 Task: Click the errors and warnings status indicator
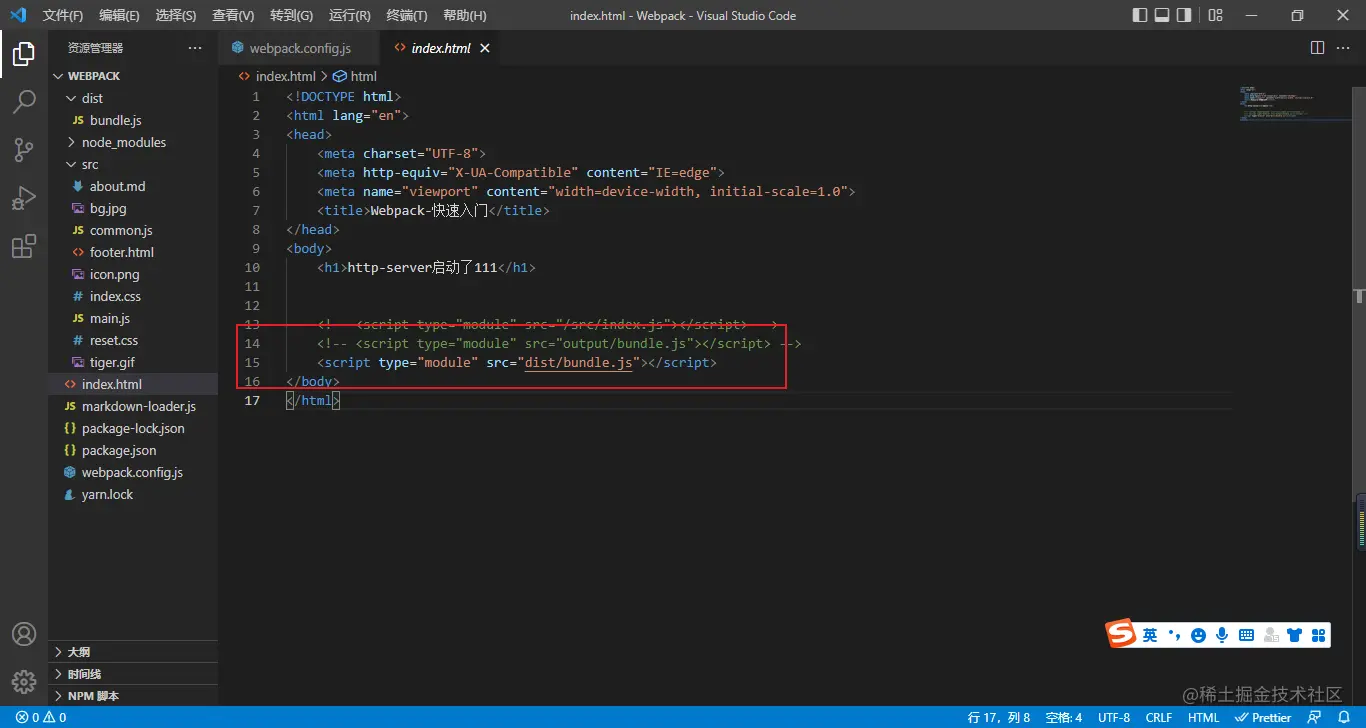[x=41, y=717]
